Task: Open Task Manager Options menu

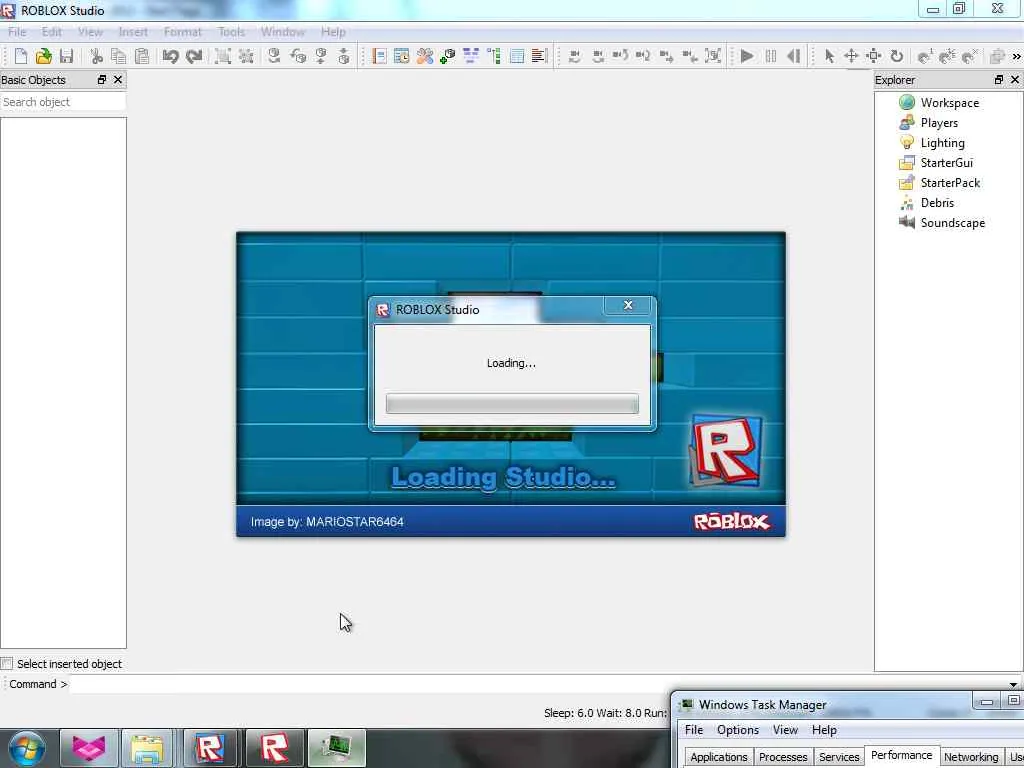Action: (x=737, y=729)
